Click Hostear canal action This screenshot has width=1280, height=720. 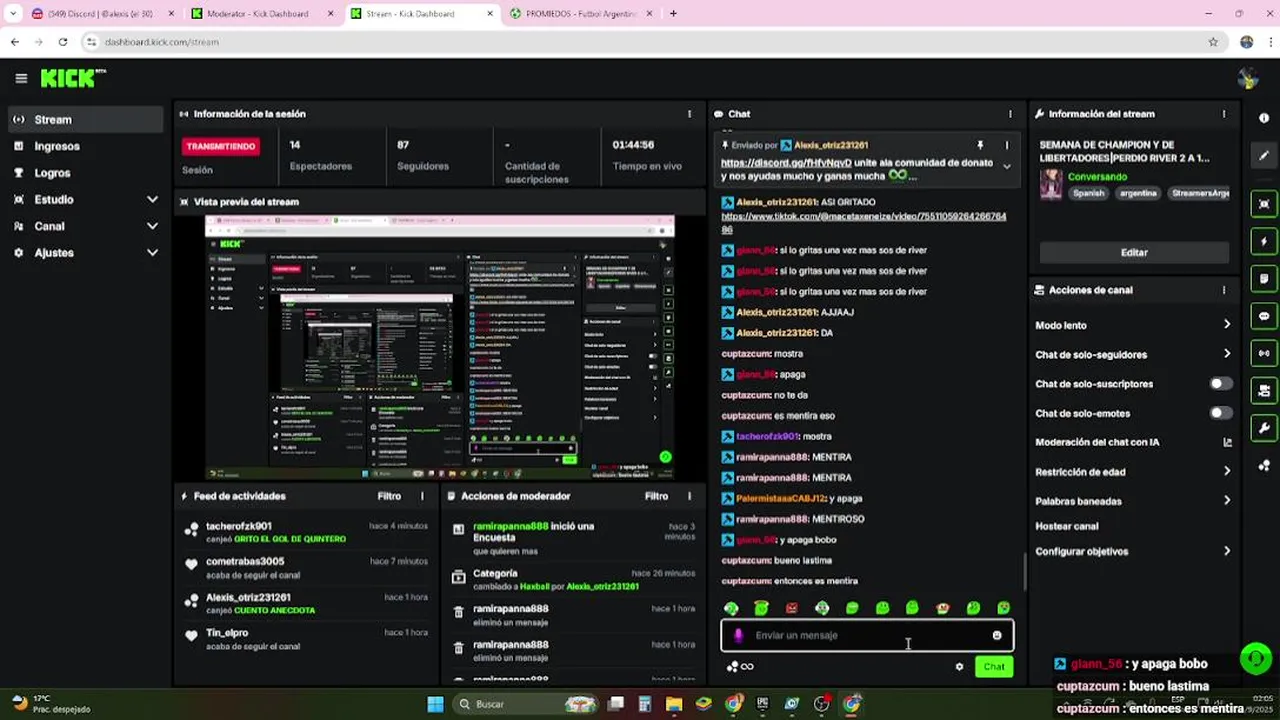pyautogui.click(x=1067, y=526)
